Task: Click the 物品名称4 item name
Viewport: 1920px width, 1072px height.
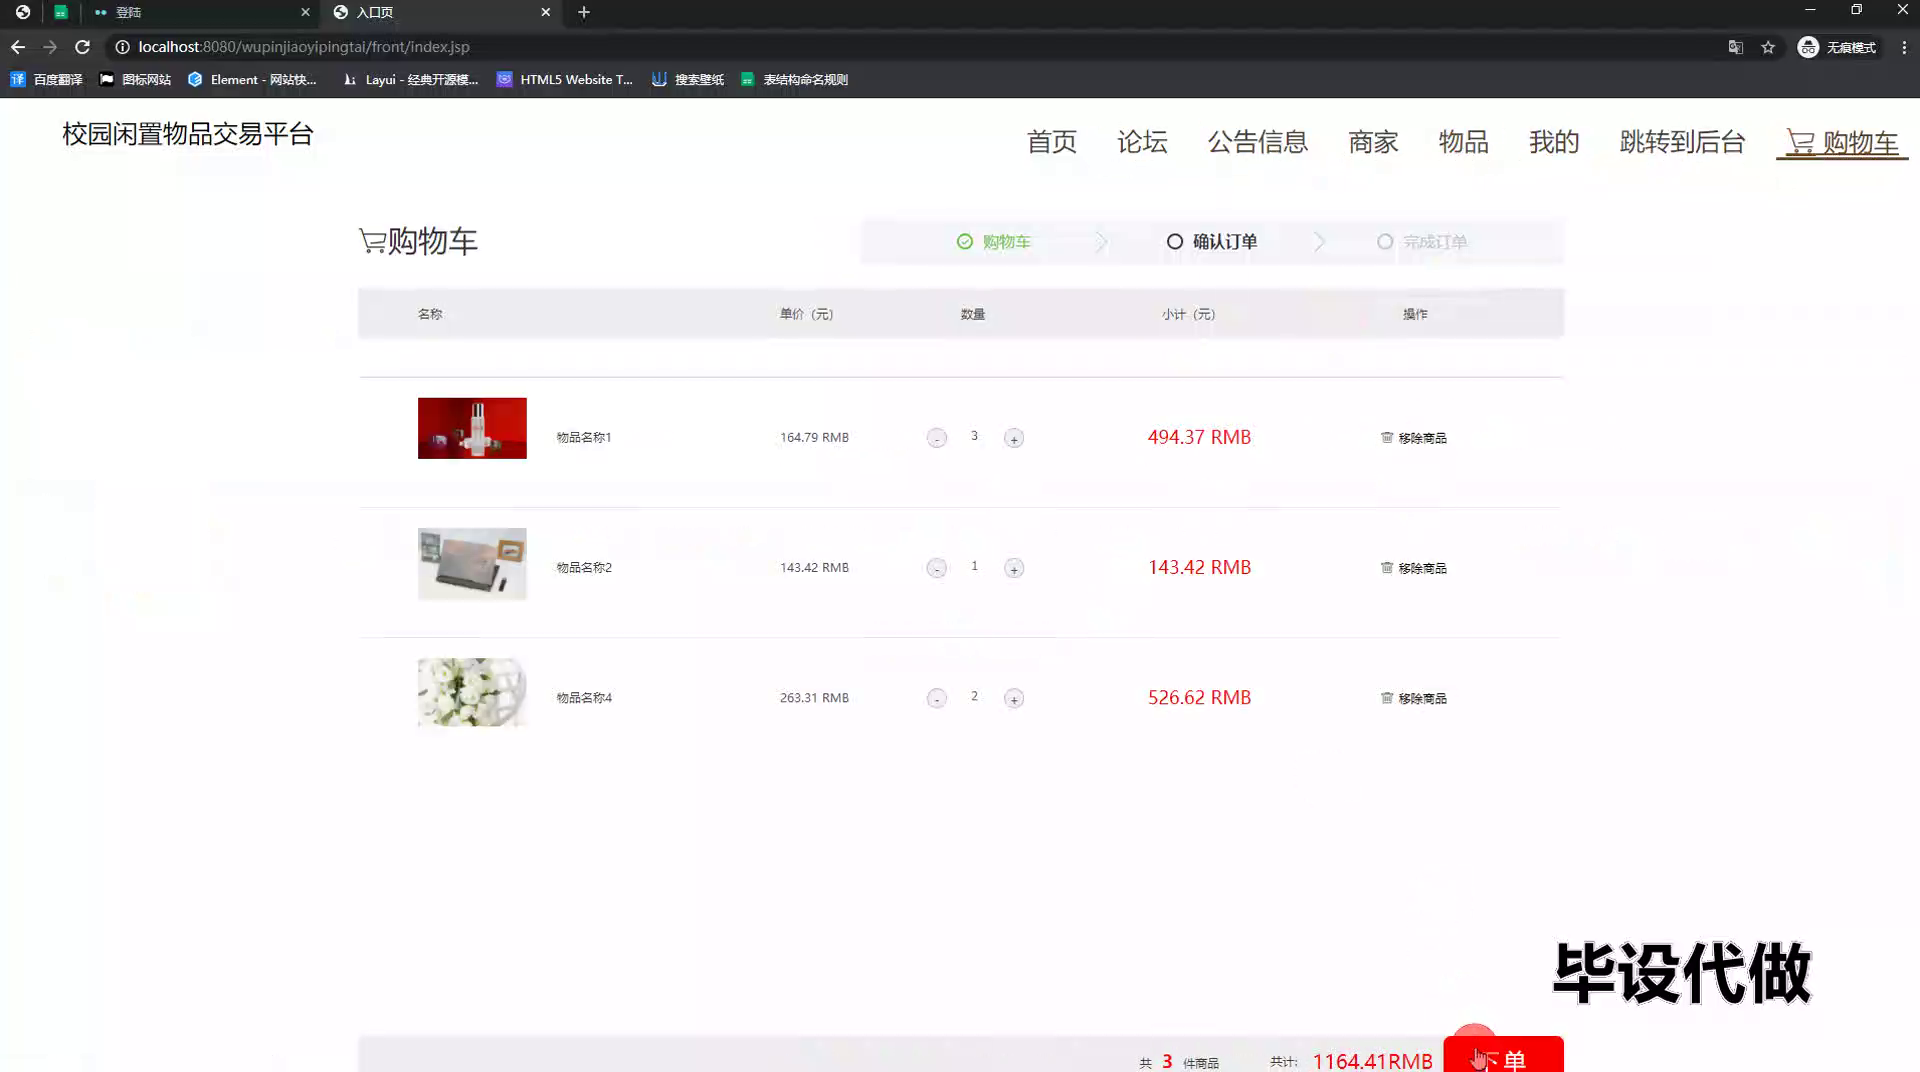Action: coord(584,697)
